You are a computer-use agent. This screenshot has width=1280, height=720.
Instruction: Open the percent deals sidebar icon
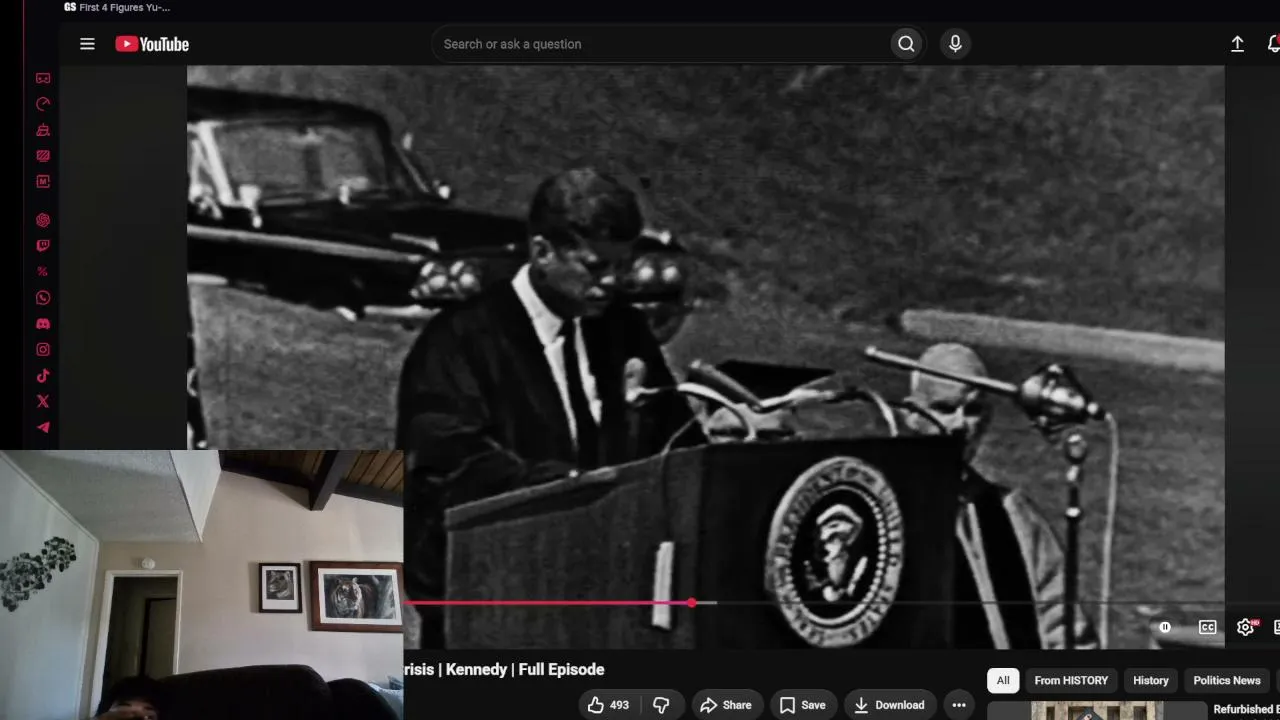tap(43, 272)
